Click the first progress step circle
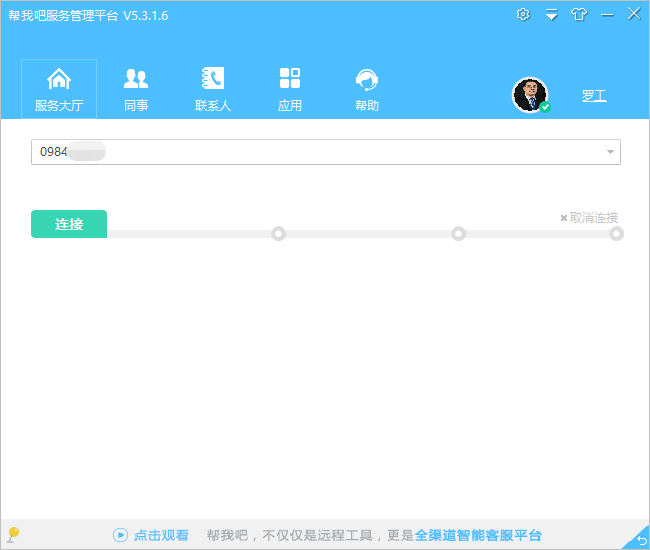Screen dimensions: 650x550 [x=279, y=234]
